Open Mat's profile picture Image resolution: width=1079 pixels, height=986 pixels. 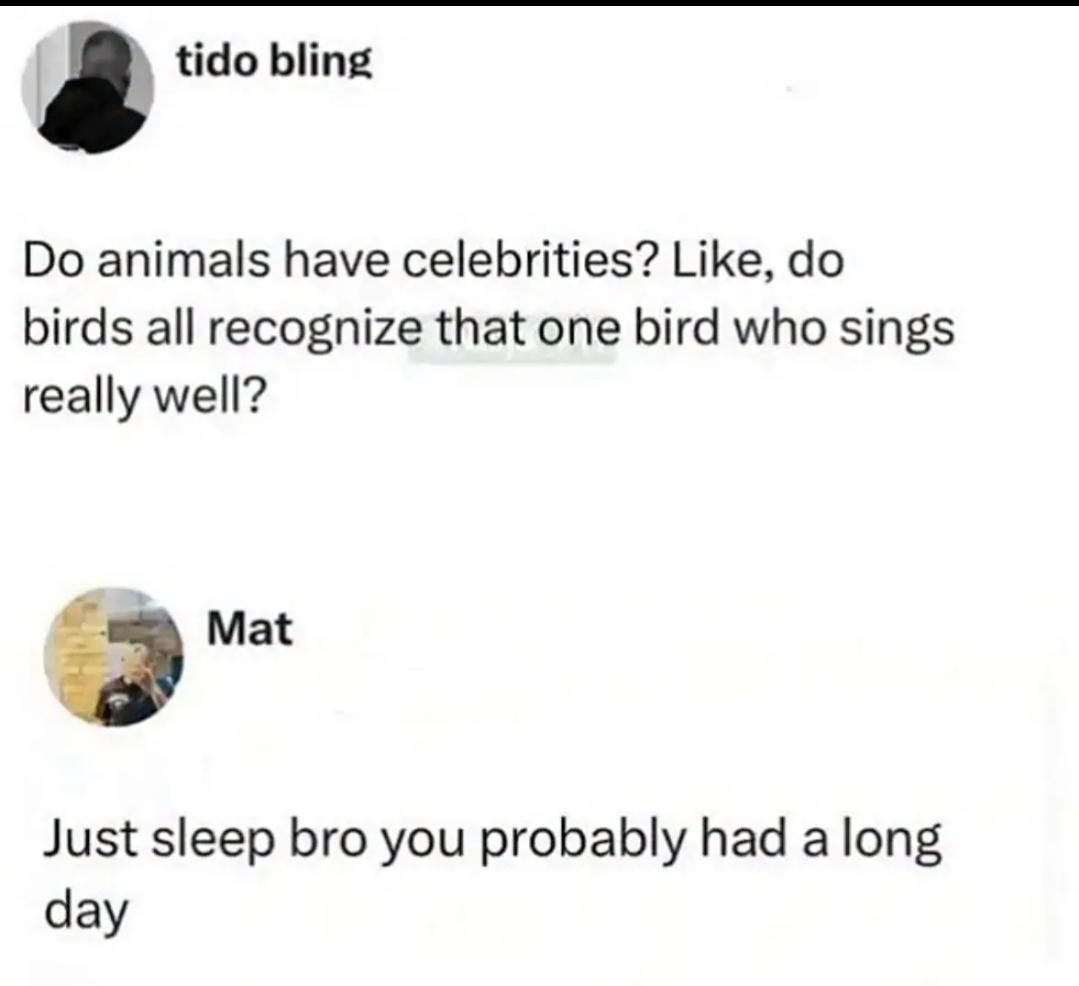(114, 656)
